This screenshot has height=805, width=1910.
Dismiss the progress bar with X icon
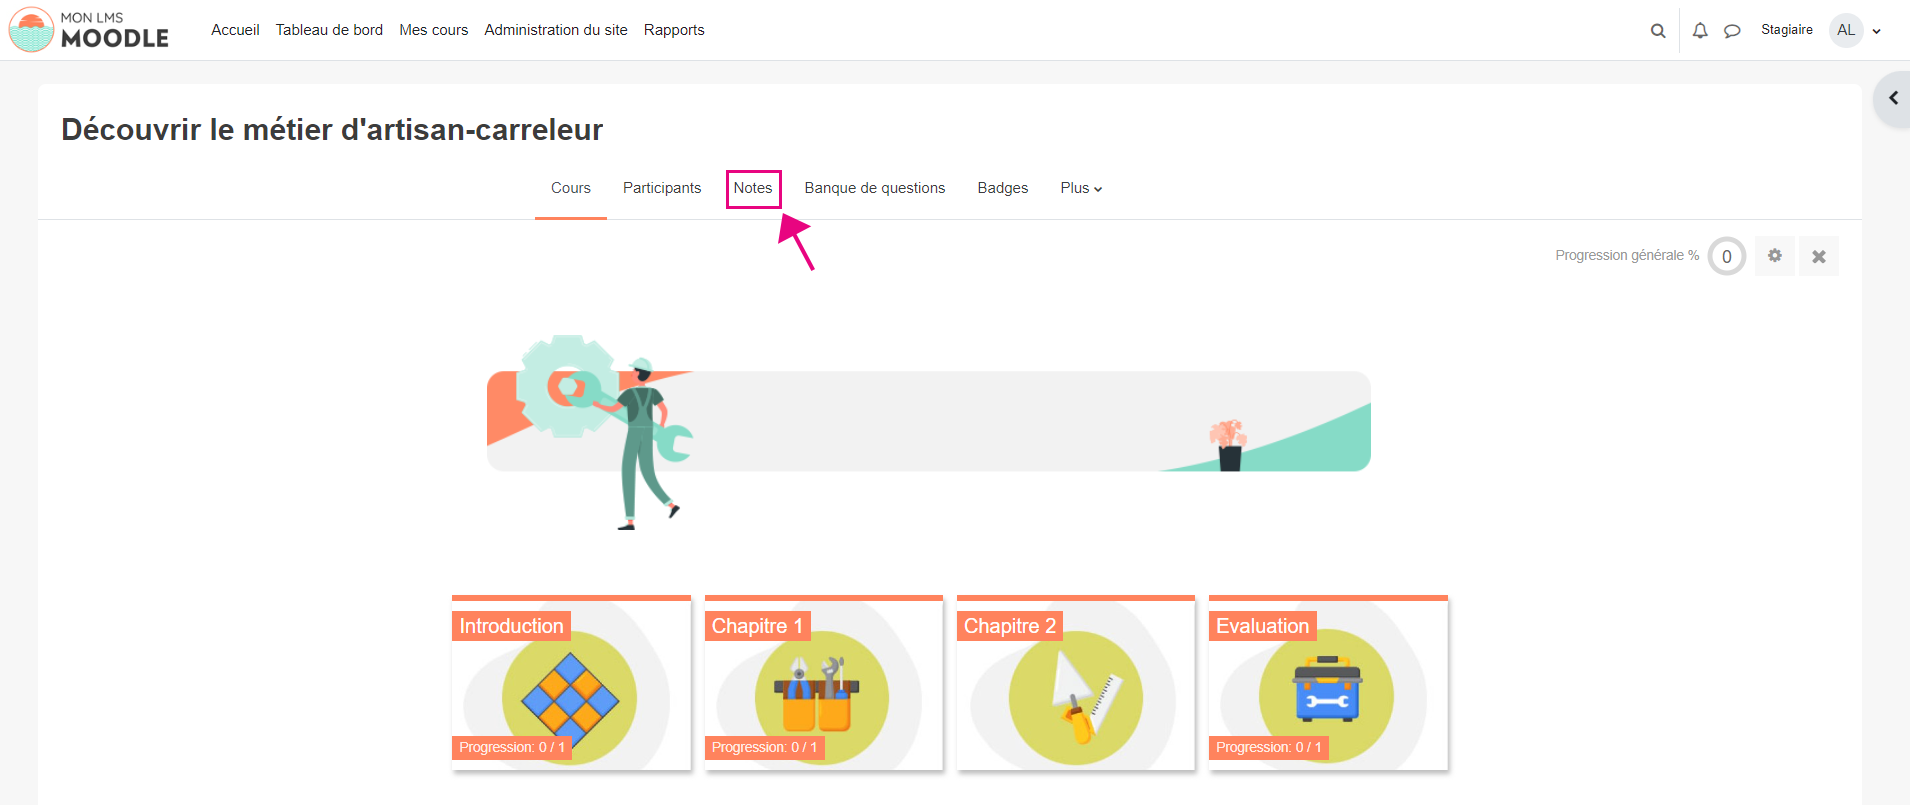[1818, 257]
